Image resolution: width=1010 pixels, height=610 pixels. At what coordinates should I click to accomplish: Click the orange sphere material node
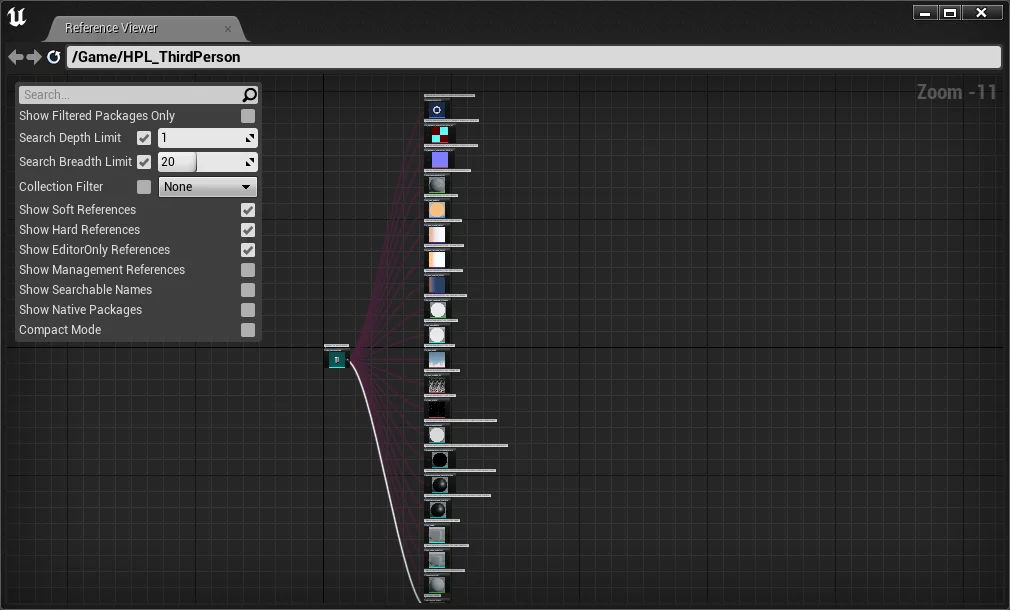pos(437,210)
